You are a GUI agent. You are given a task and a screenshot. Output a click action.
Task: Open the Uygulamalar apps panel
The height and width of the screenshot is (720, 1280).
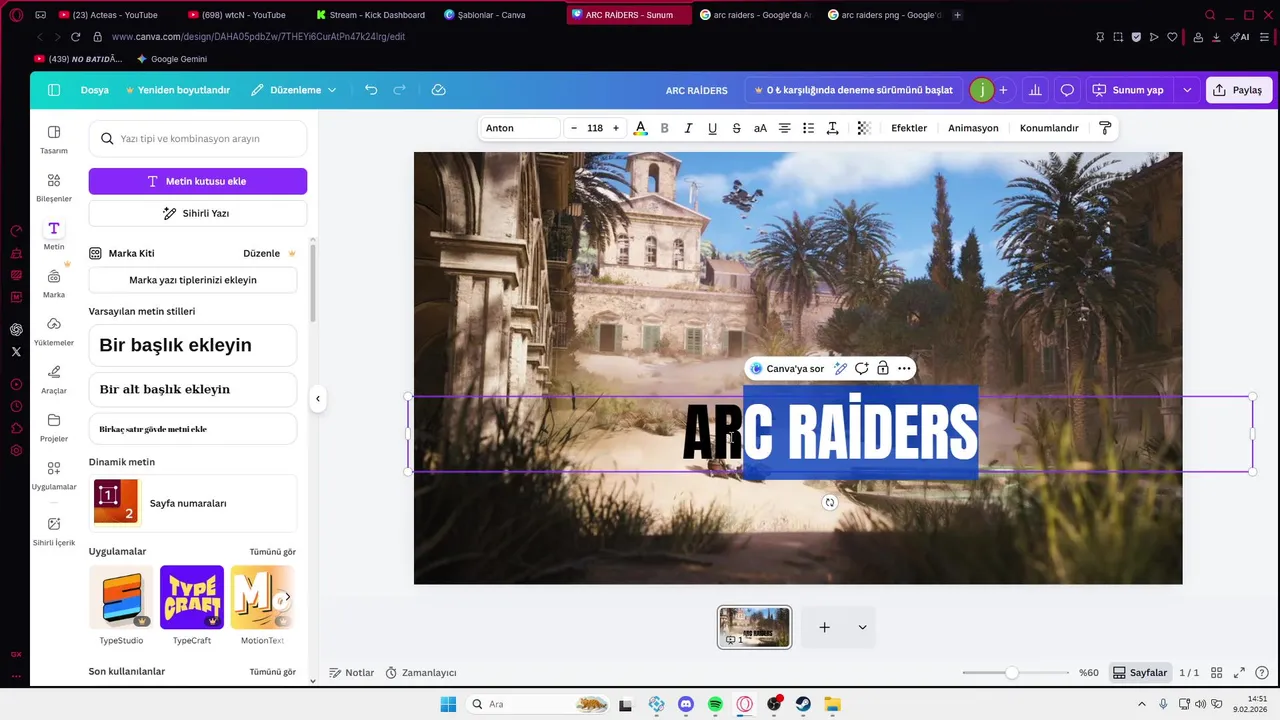click(54, 475)
